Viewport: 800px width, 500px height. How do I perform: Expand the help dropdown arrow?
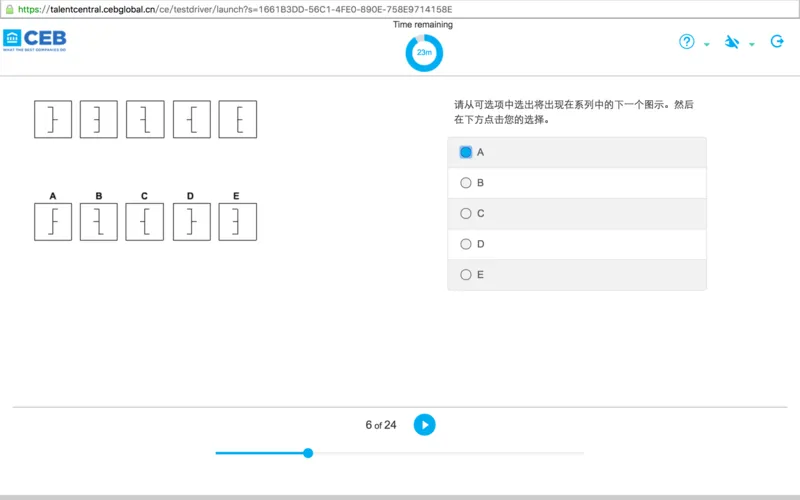707,44
